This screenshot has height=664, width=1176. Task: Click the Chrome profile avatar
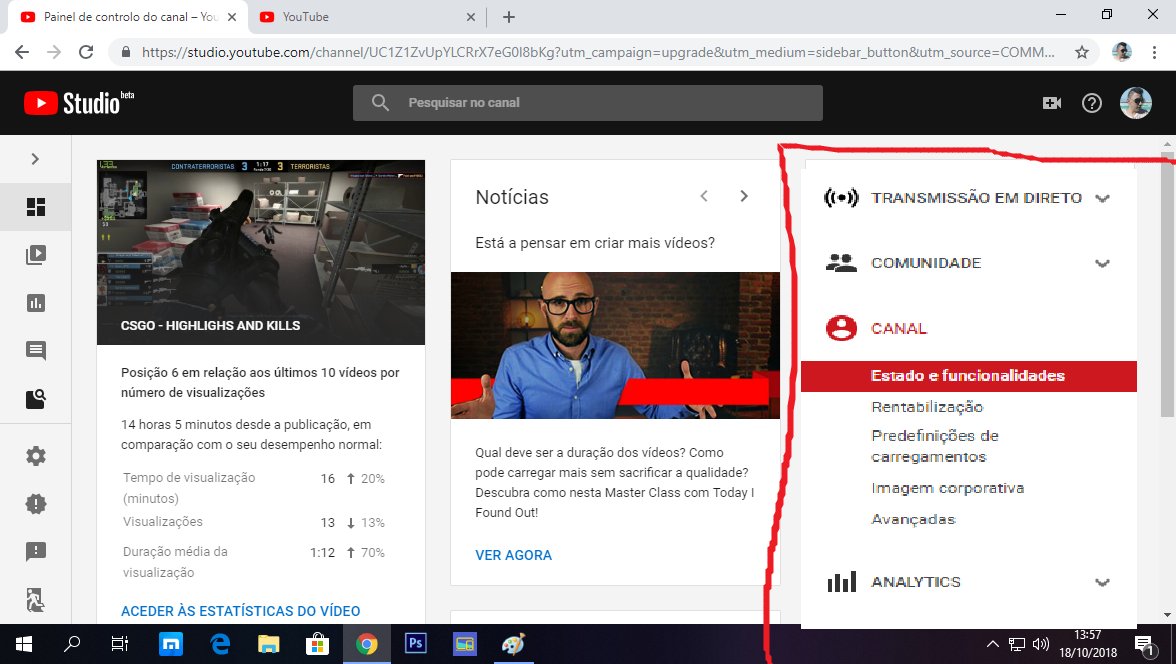click(x=1121, y=52)
